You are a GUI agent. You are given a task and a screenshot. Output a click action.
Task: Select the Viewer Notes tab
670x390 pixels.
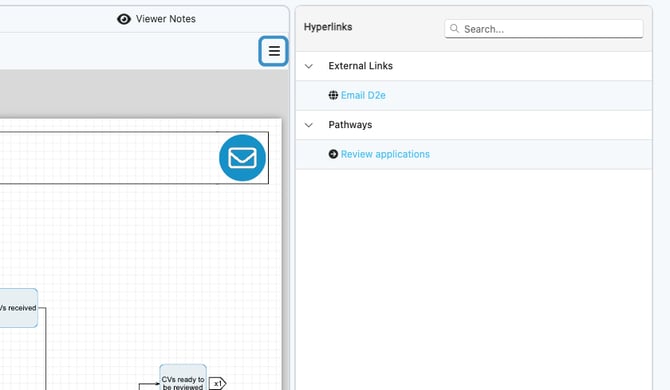(156, 19)
